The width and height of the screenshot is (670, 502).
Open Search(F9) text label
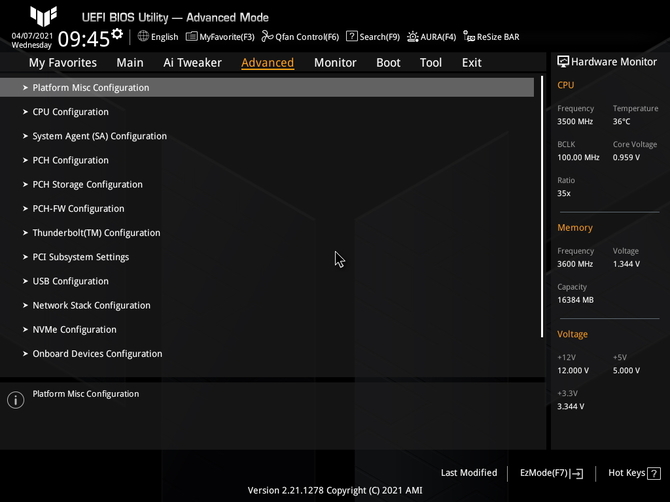pyautogui.click(x=379, y=37)
